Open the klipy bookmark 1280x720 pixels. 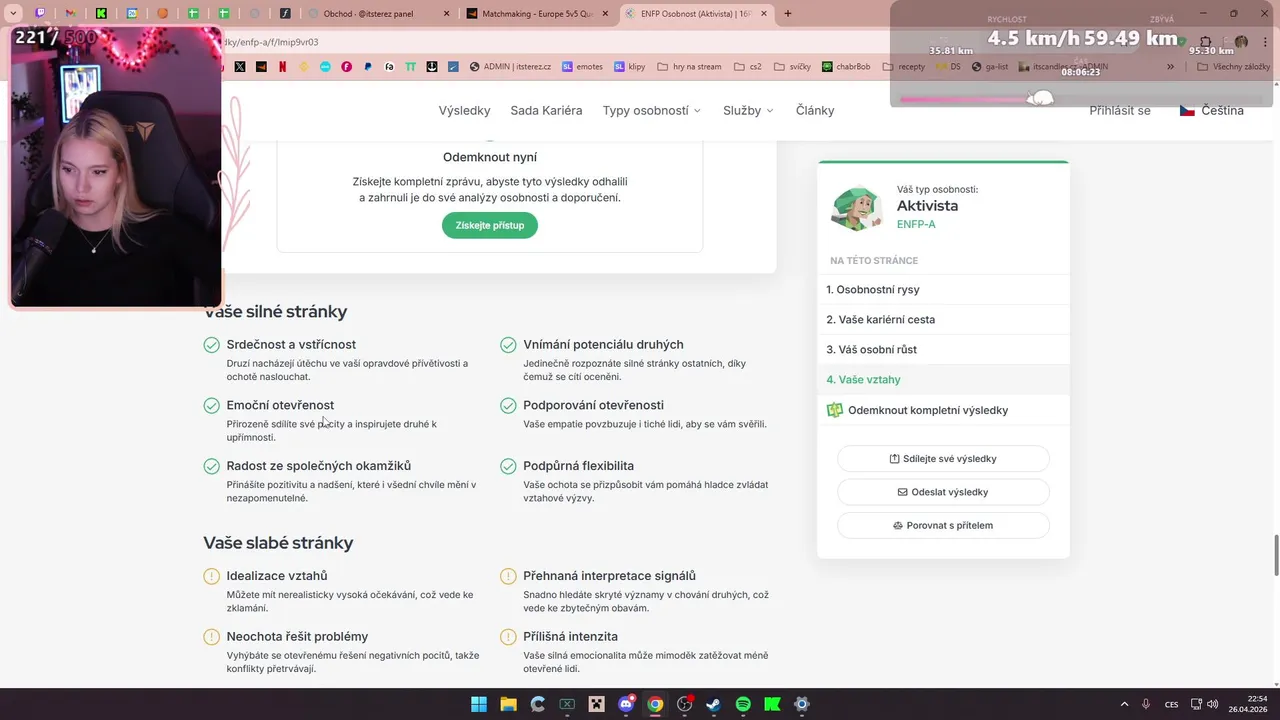tap(629, 67)
